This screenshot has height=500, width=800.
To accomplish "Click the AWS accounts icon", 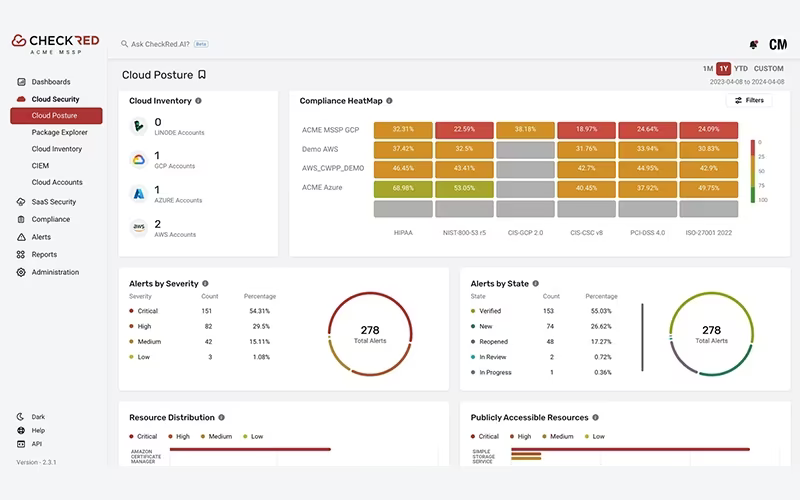I will point(138,227).
